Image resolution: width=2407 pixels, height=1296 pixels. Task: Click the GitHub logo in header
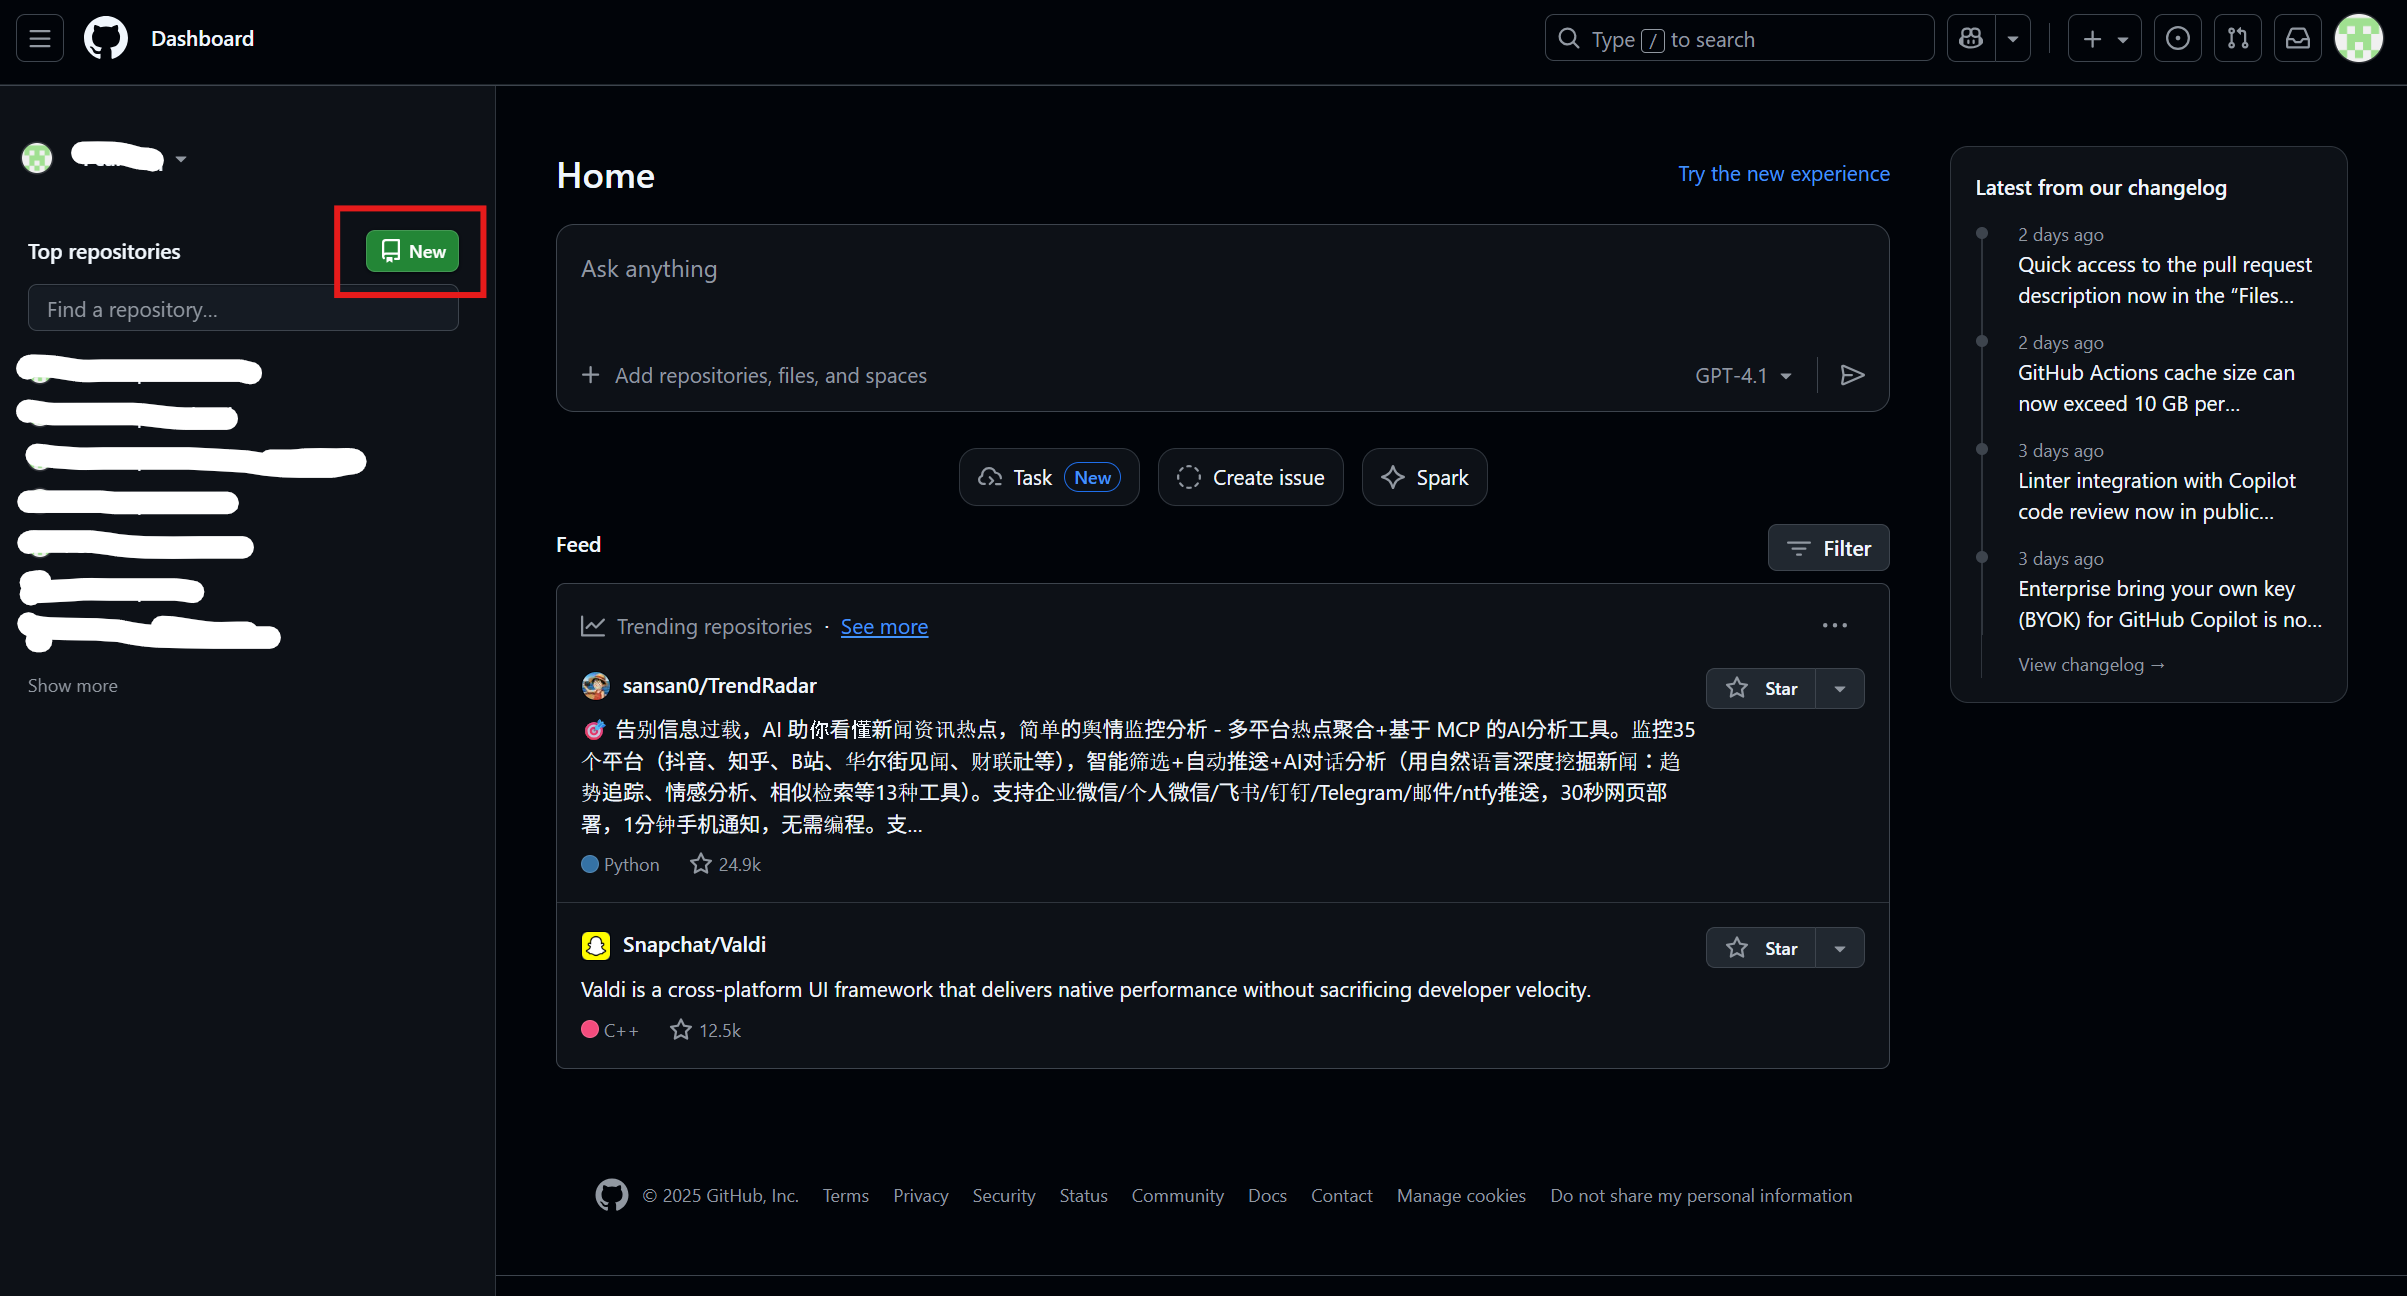click(106, 39)
